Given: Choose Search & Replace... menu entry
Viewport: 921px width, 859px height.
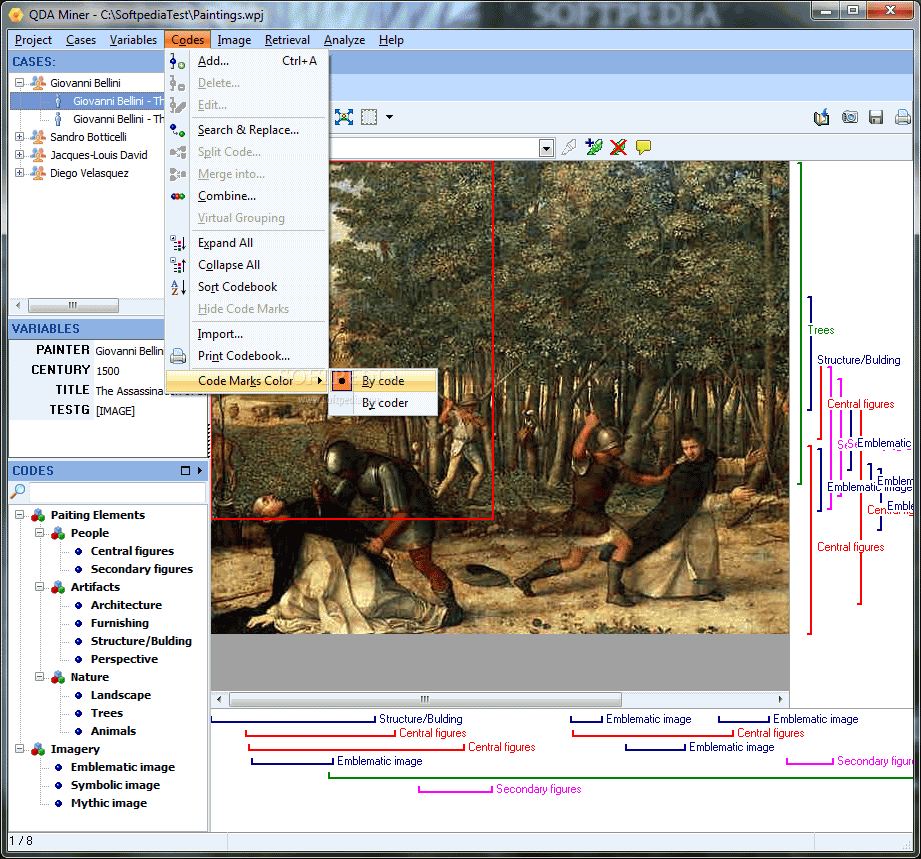Looking at the screenshot, I should click(247, 130).
